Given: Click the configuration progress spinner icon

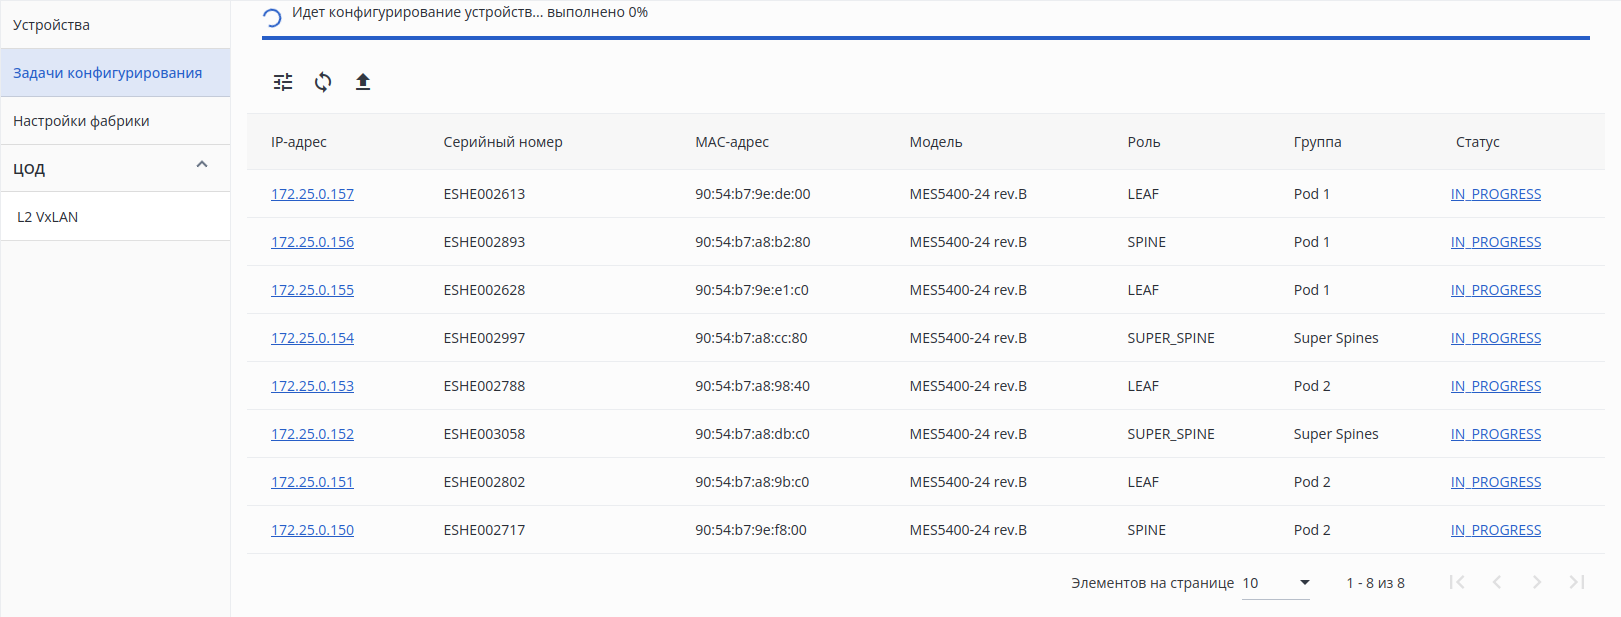Looking at the screenshot, I should point(271,17).
